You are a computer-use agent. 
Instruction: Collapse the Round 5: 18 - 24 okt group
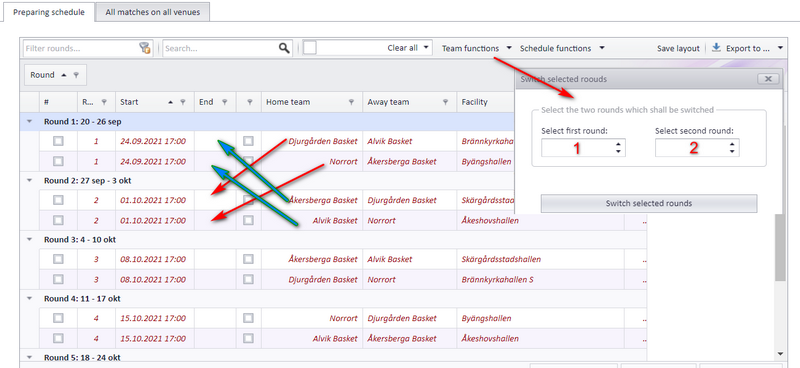(29, 357)
